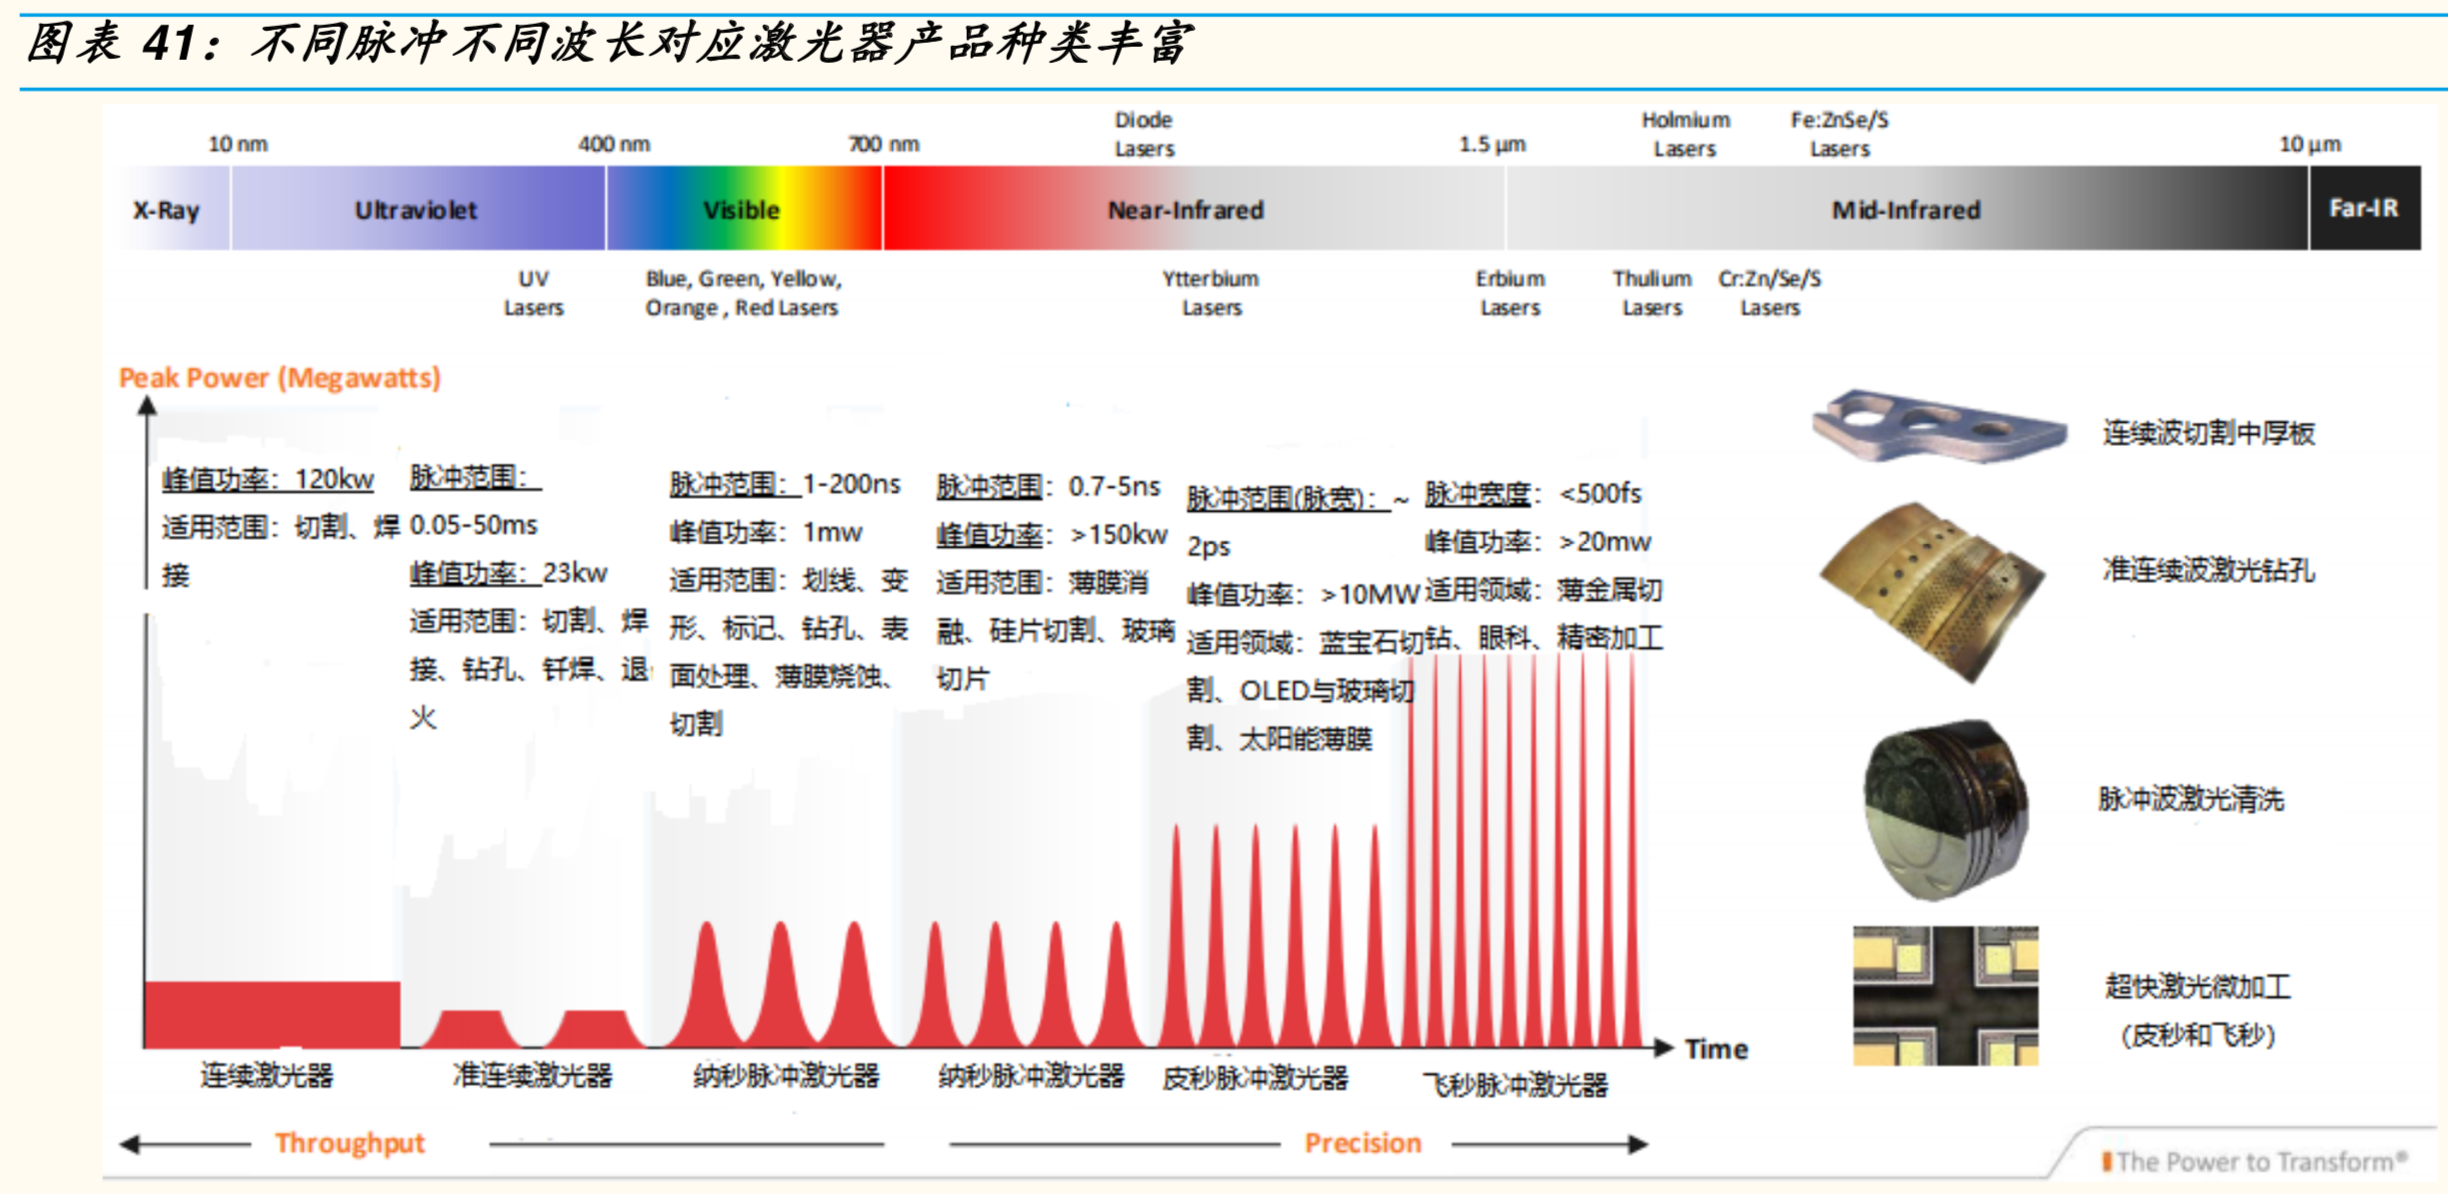Click the Cr:Zn/Se/S Lasers label
This screenshot has height=1194, width=2448.
[x=1770, y=293]
